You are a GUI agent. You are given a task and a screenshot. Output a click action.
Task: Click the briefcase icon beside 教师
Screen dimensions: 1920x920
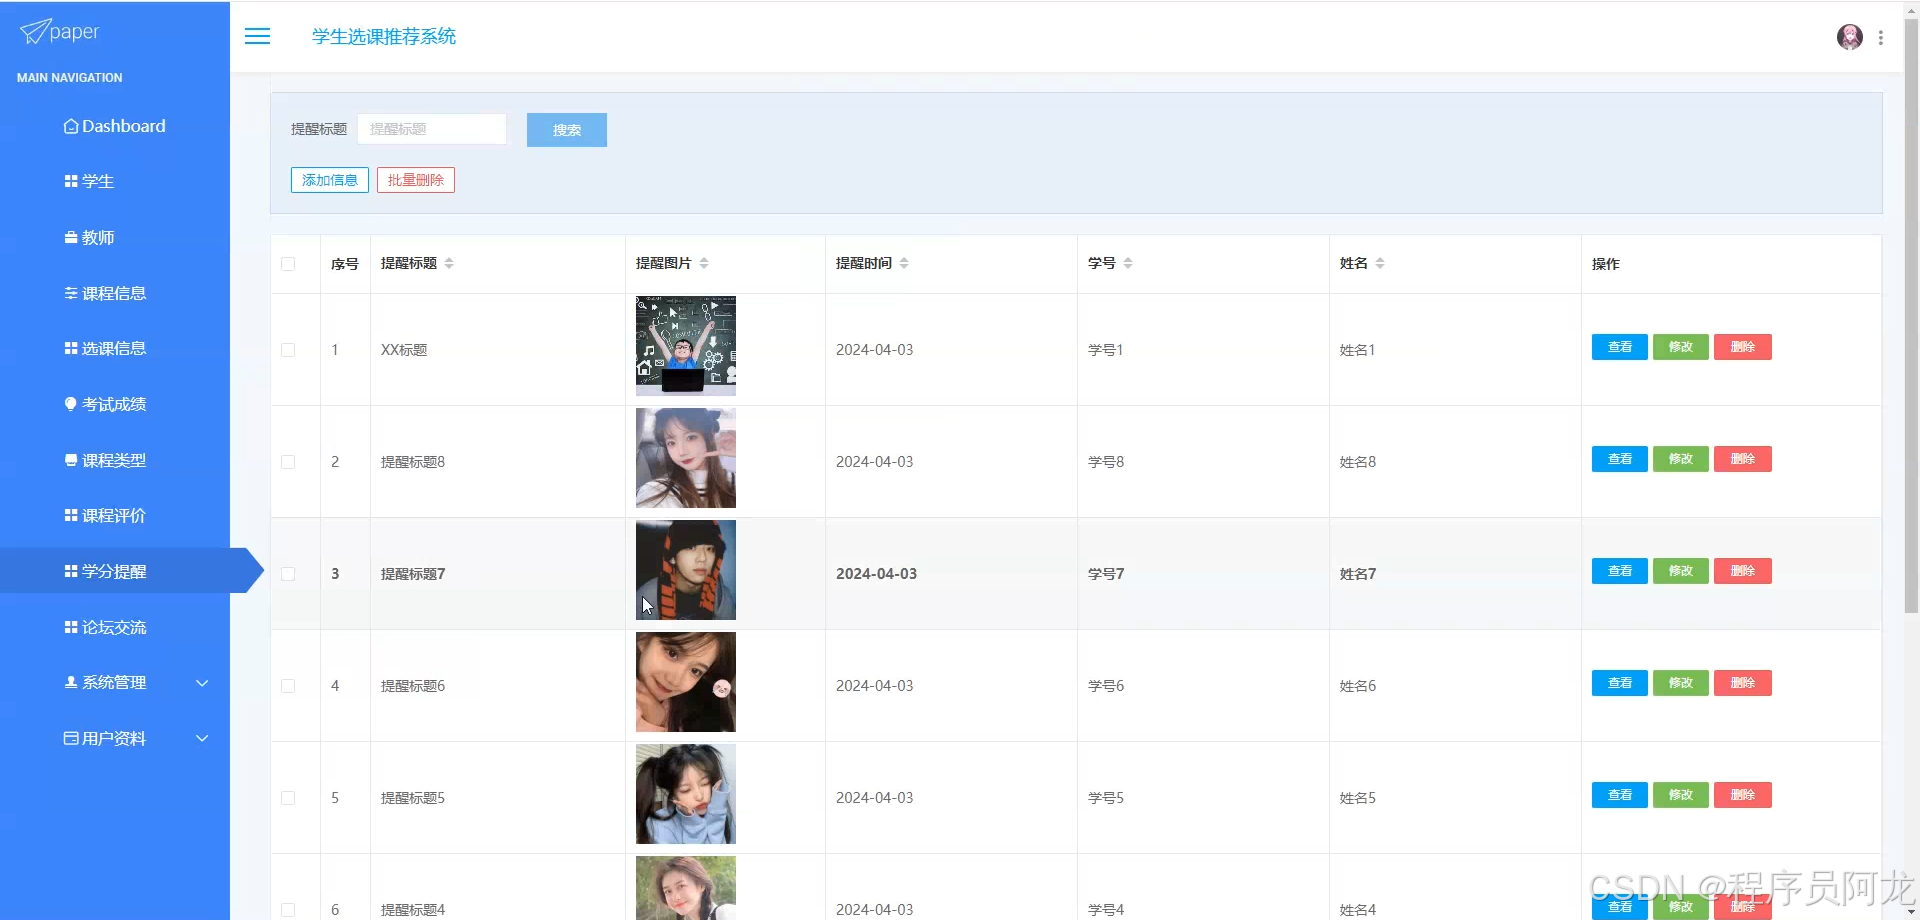click(71, 237)
